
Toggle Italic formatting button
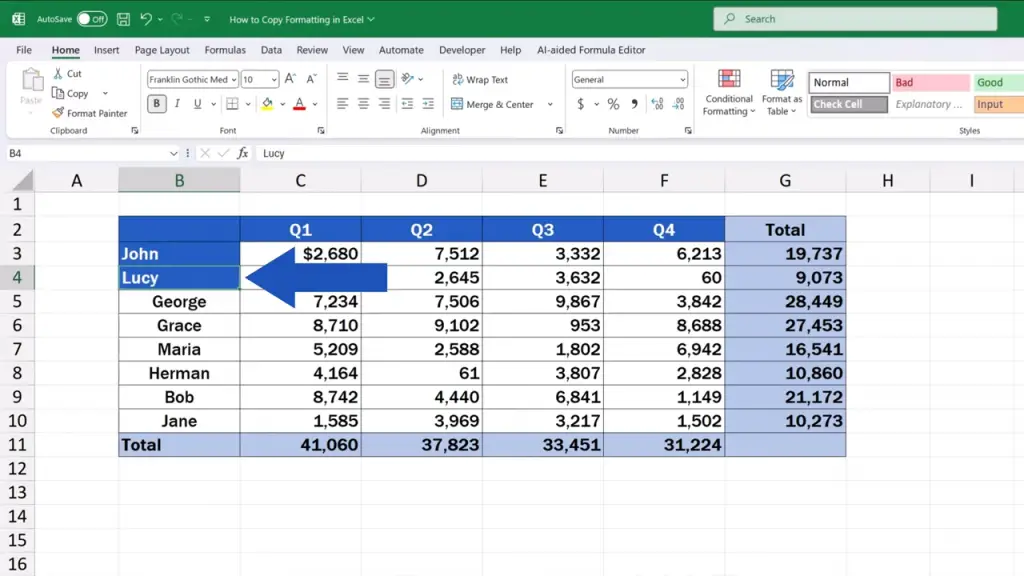tap(177, 104)
